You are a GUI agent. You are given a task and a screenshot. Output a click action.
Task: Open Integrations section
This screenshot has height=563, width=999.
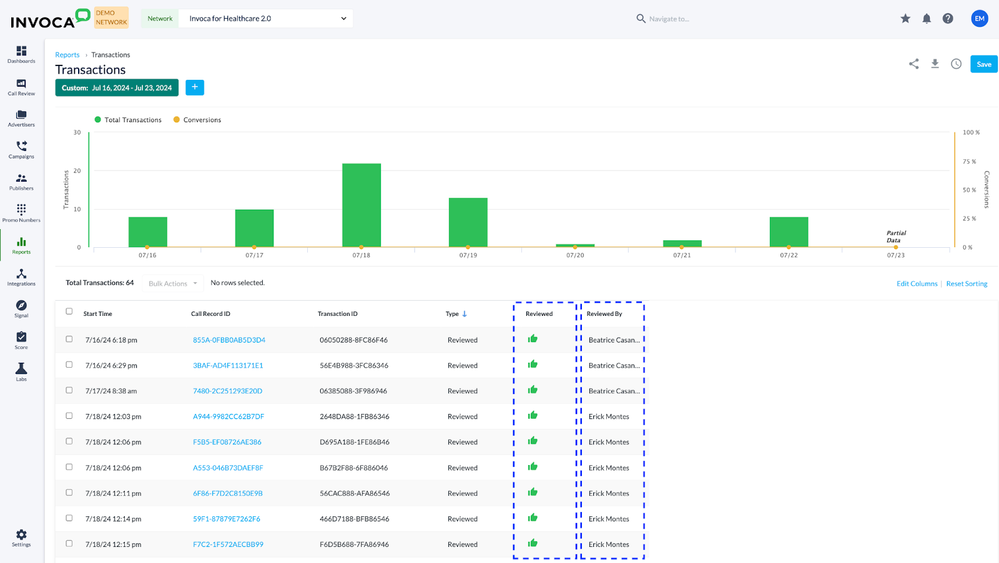(x=21, y=277)
